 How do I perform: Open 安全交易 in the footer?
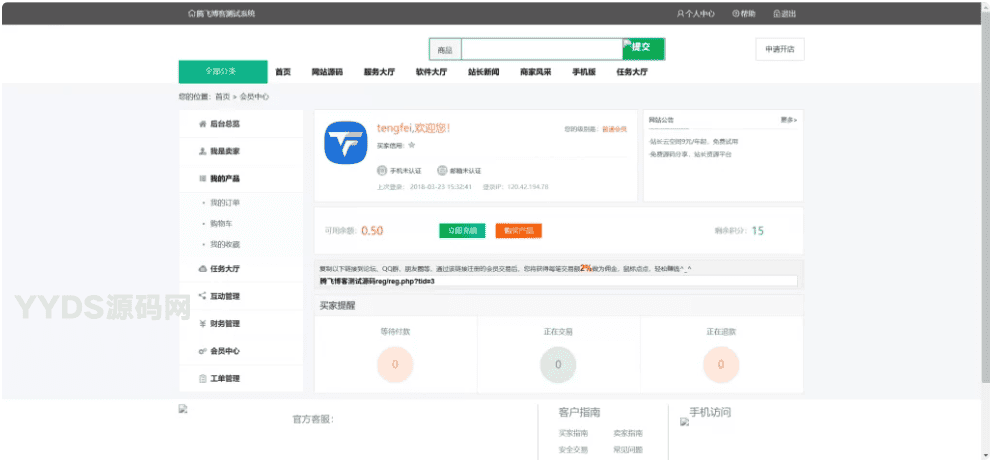(x=573, y=450)
